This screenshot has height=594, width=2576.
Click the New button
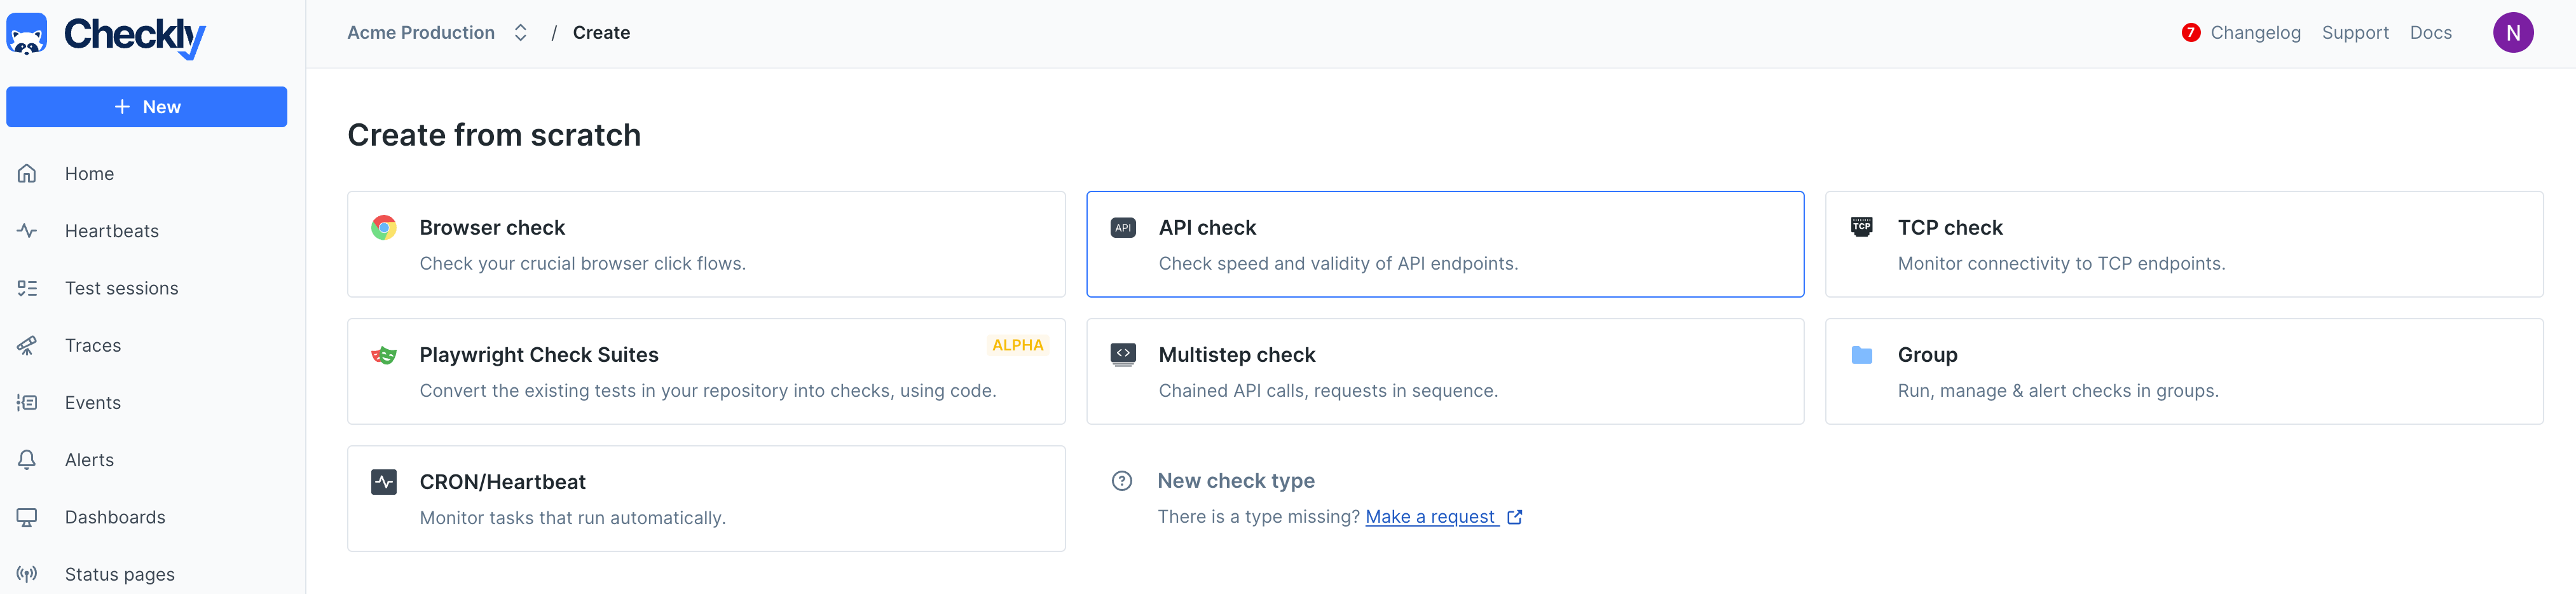(x=146, y=107)
